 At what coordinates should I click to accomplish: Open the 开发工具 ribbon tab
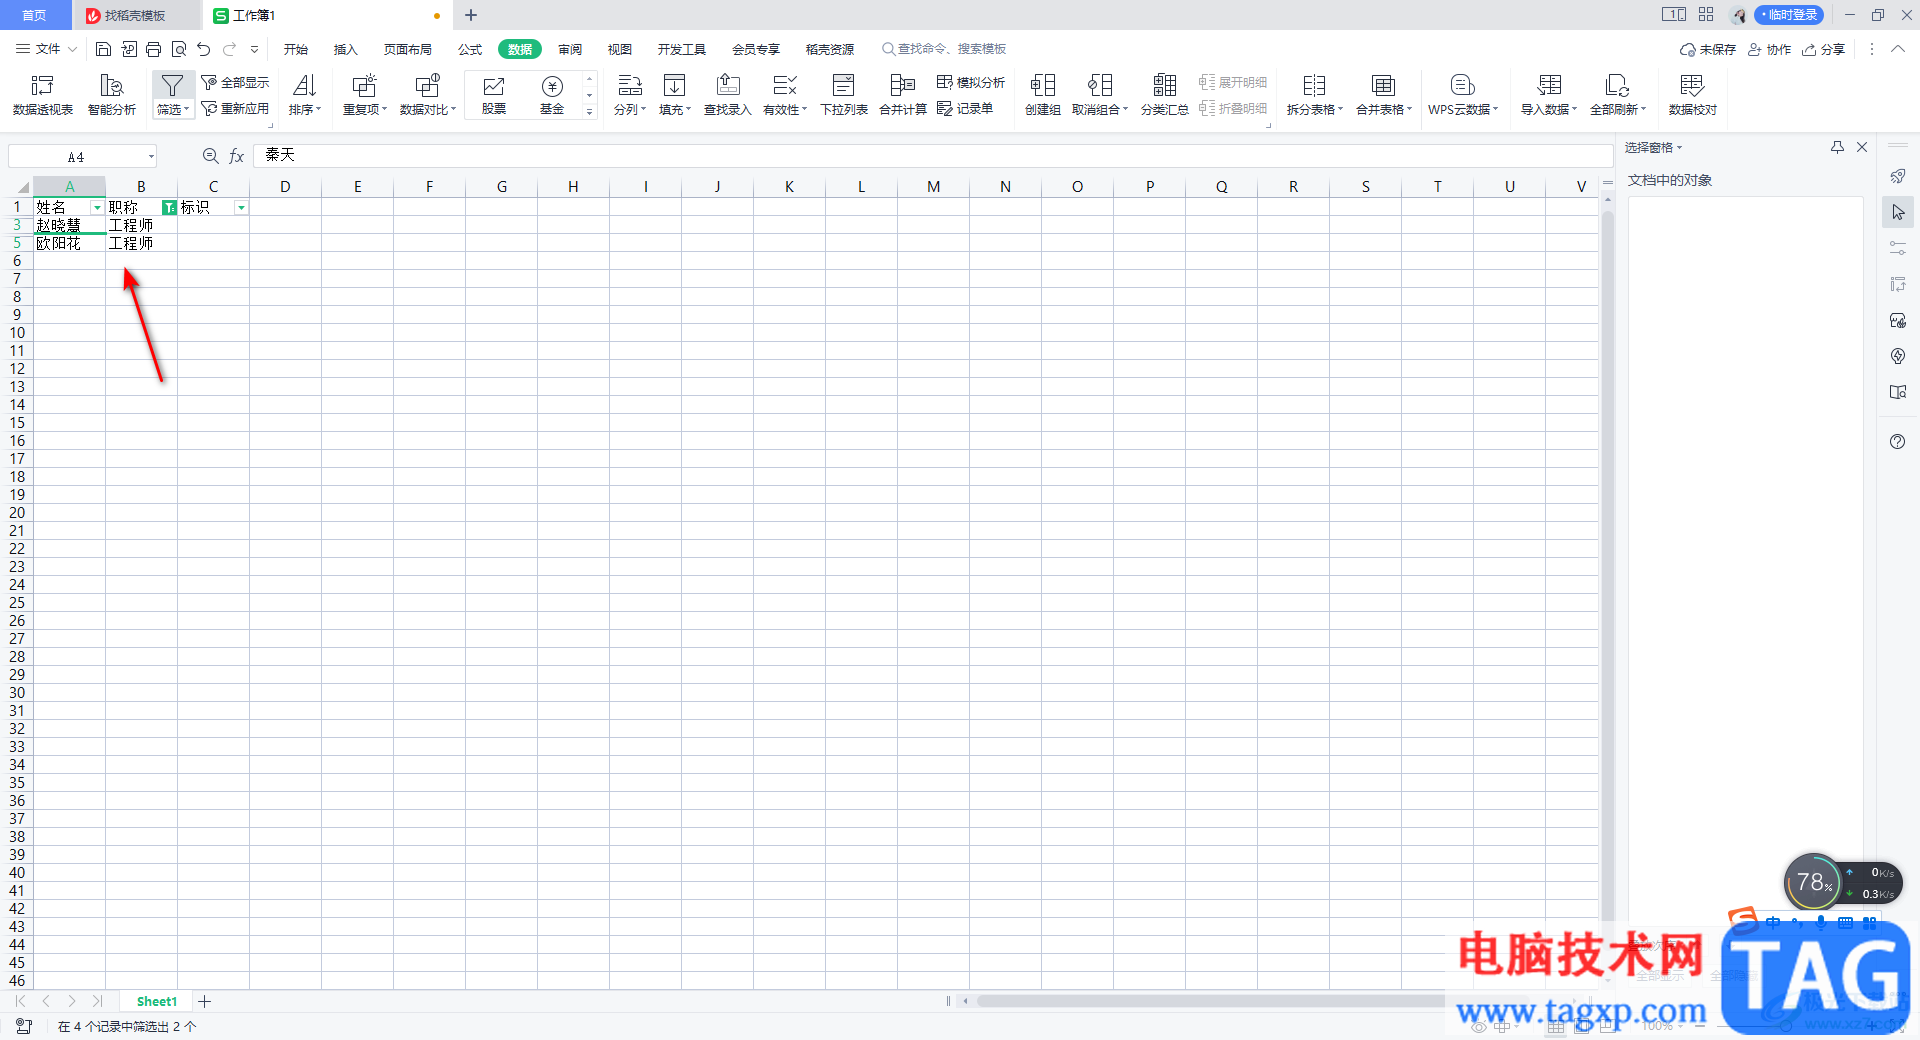(x=682, y=49)
